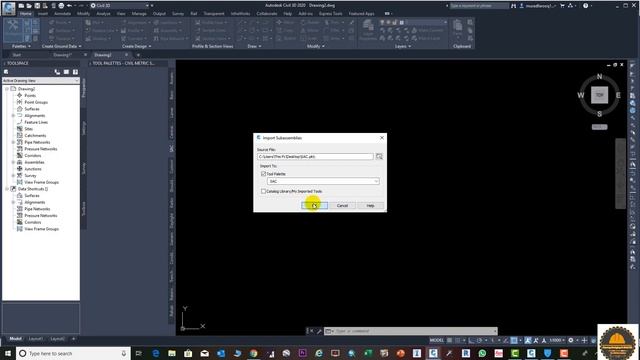Collapse the Drawing2 tree node
The image size is (640, 360).
[7, 89]
